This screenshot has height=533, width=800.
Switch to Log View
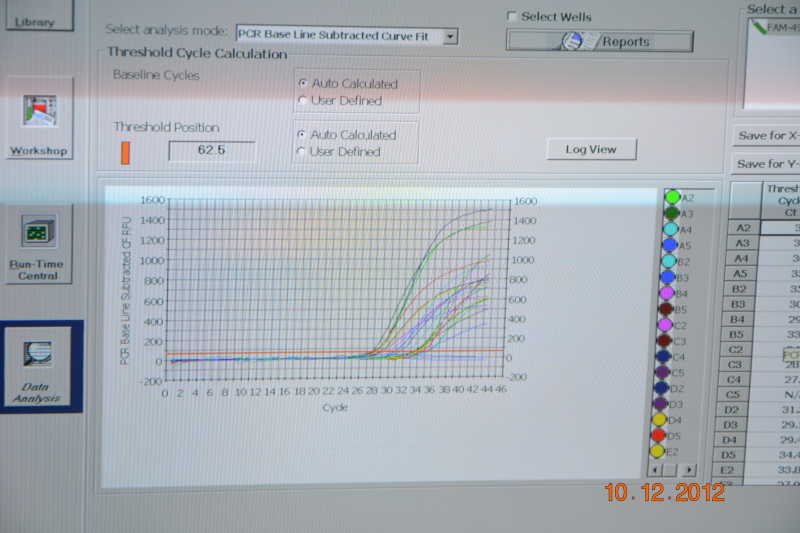(x=591, y=149)
